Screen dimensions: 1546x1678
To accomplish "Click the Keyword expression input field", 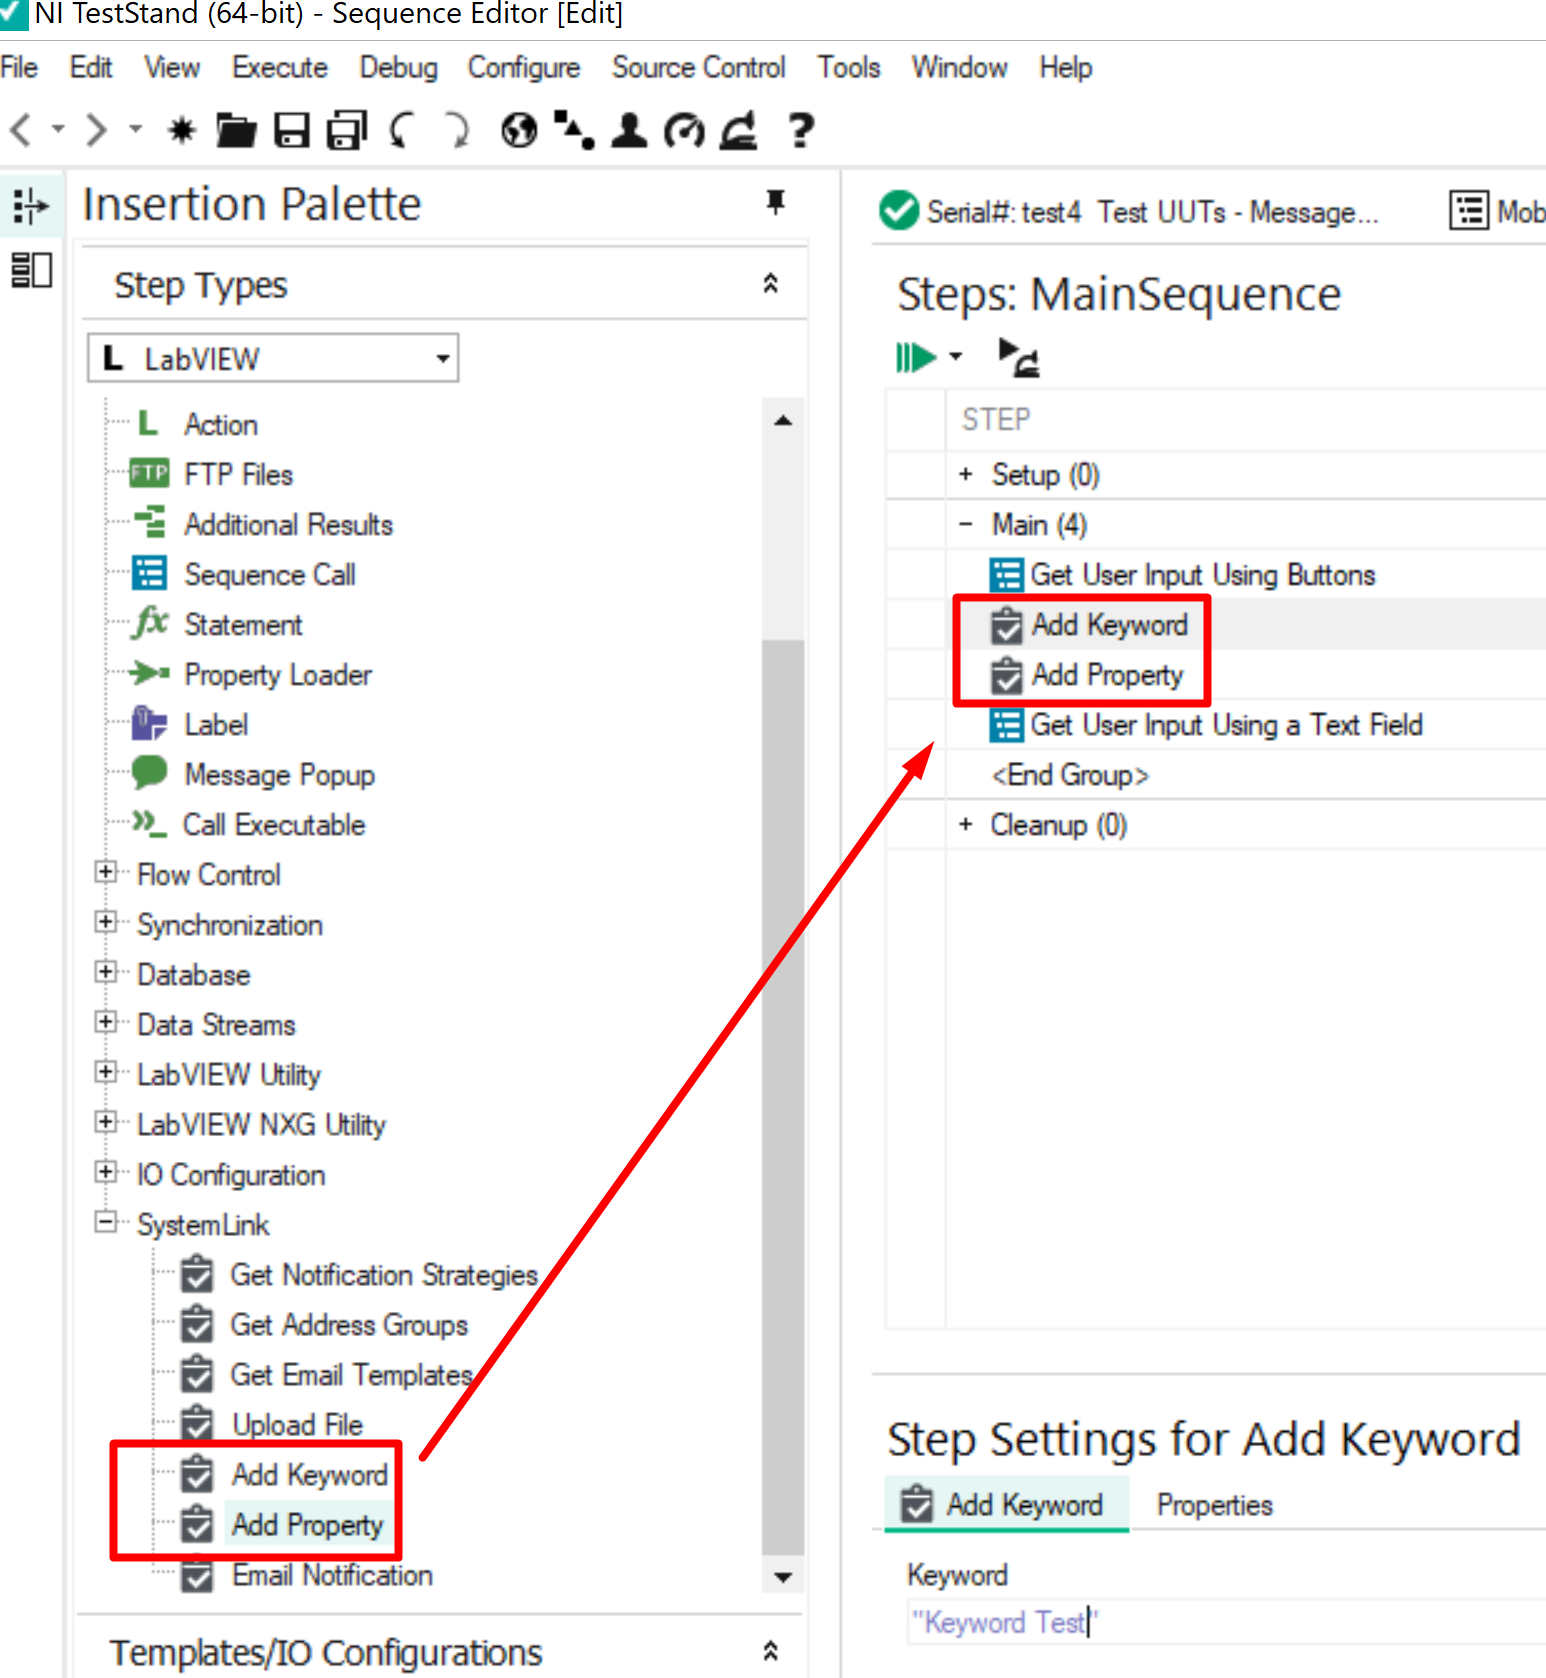I will (x=1225, y=1621).
